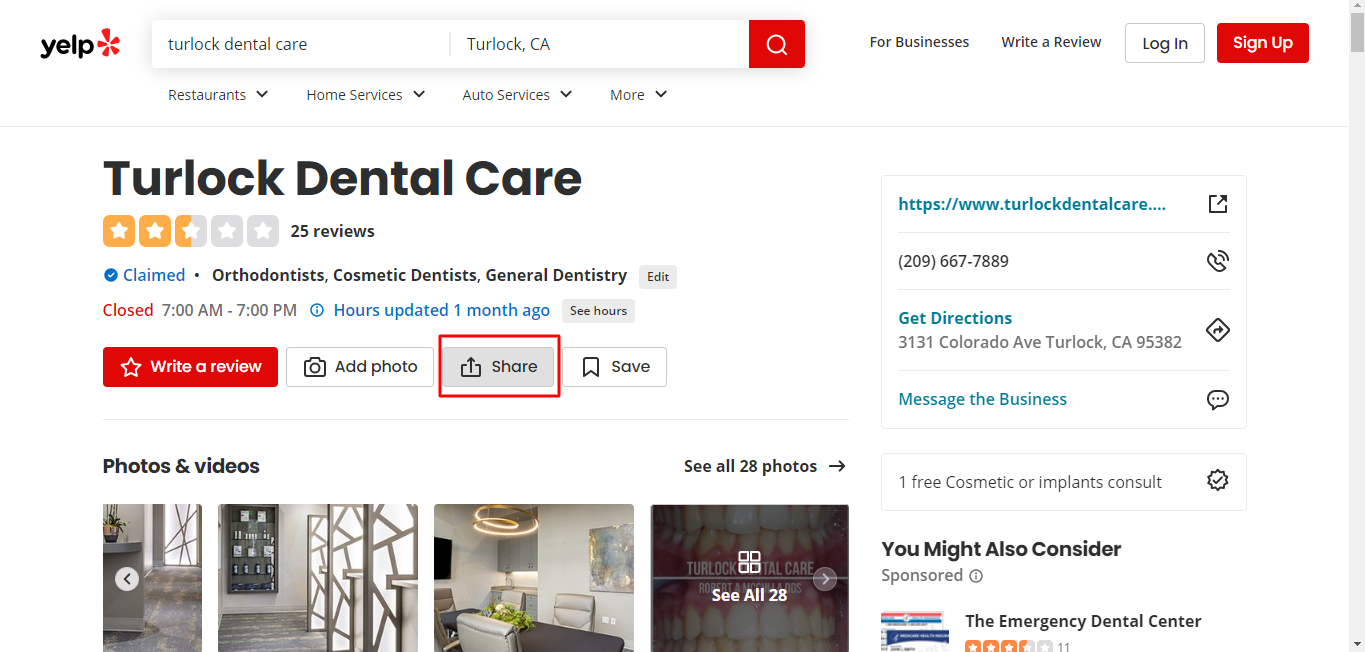Click the next photo arrow

(x=825, y=579)
